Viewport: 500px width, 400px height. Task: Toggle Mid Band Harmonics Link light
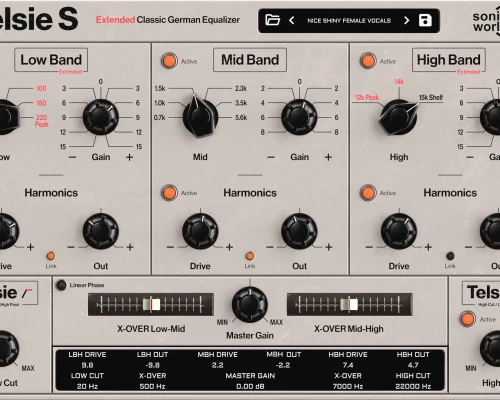coord(250,256)
